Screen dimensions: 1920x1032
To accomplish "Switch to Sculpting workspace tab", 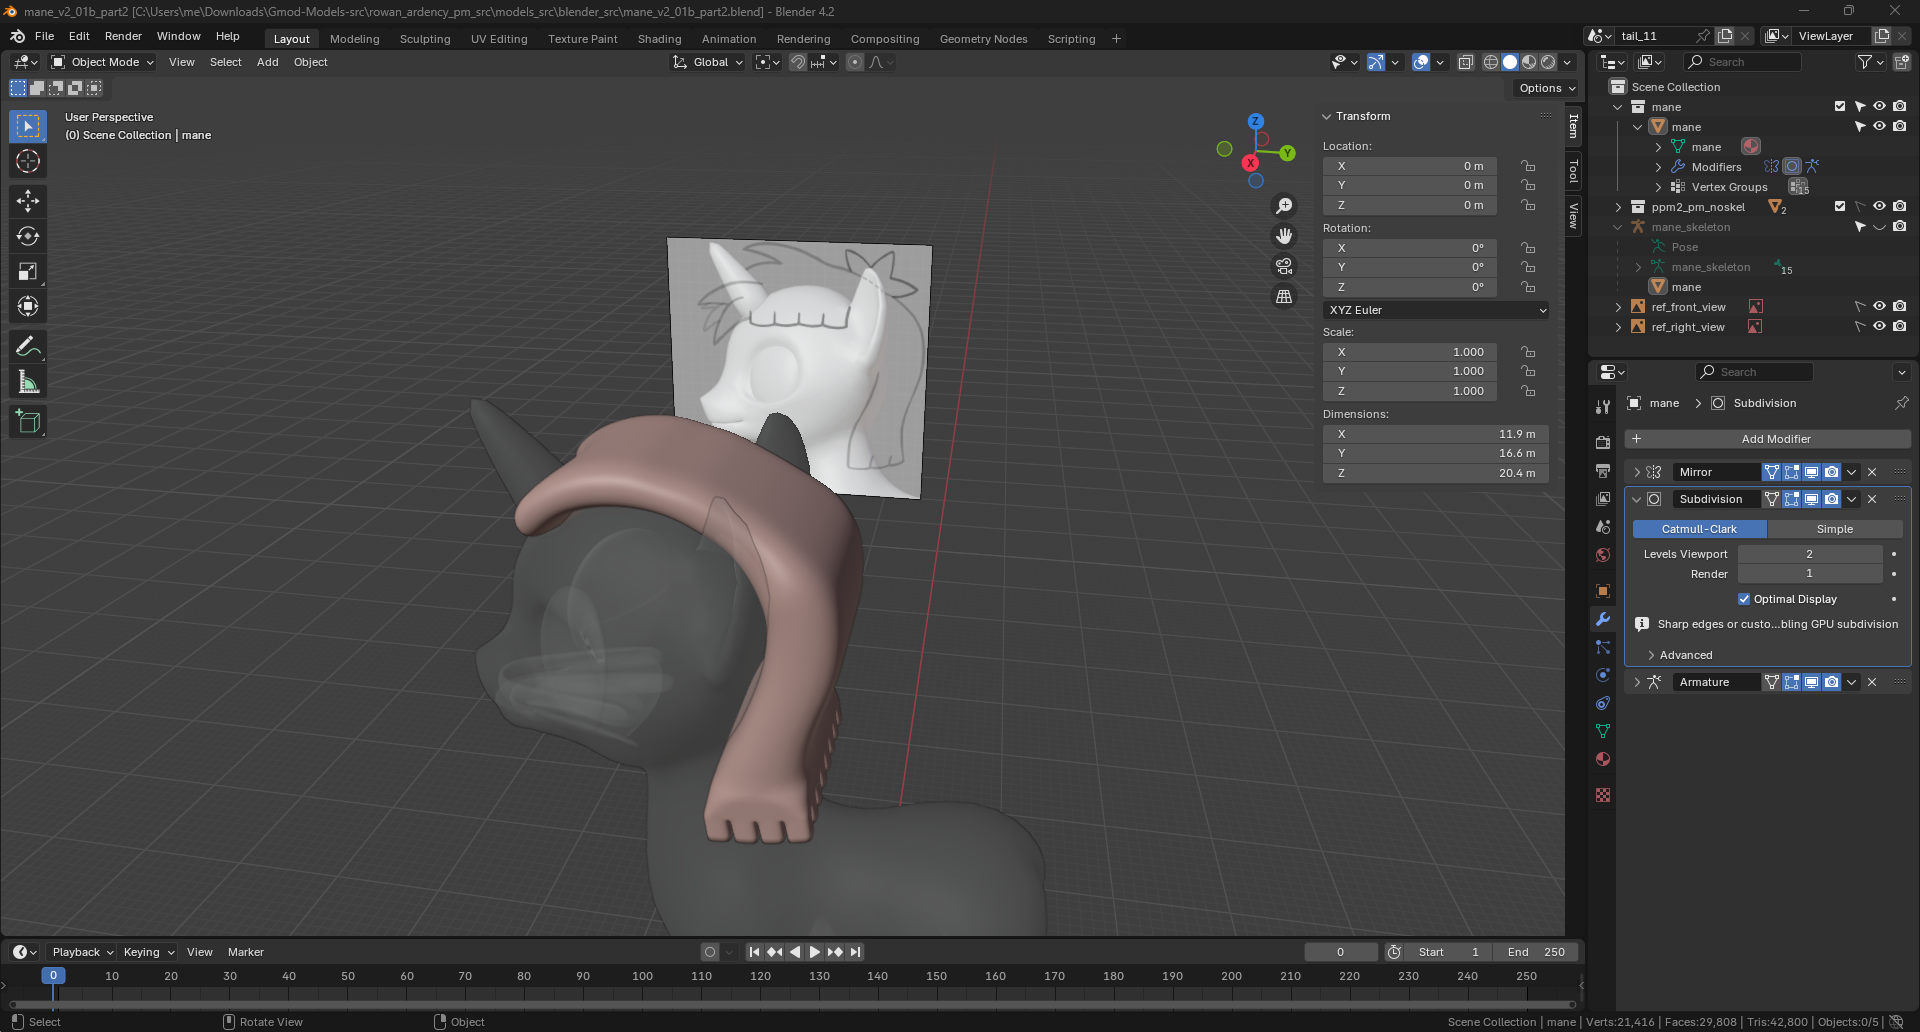I will point(425,39).
